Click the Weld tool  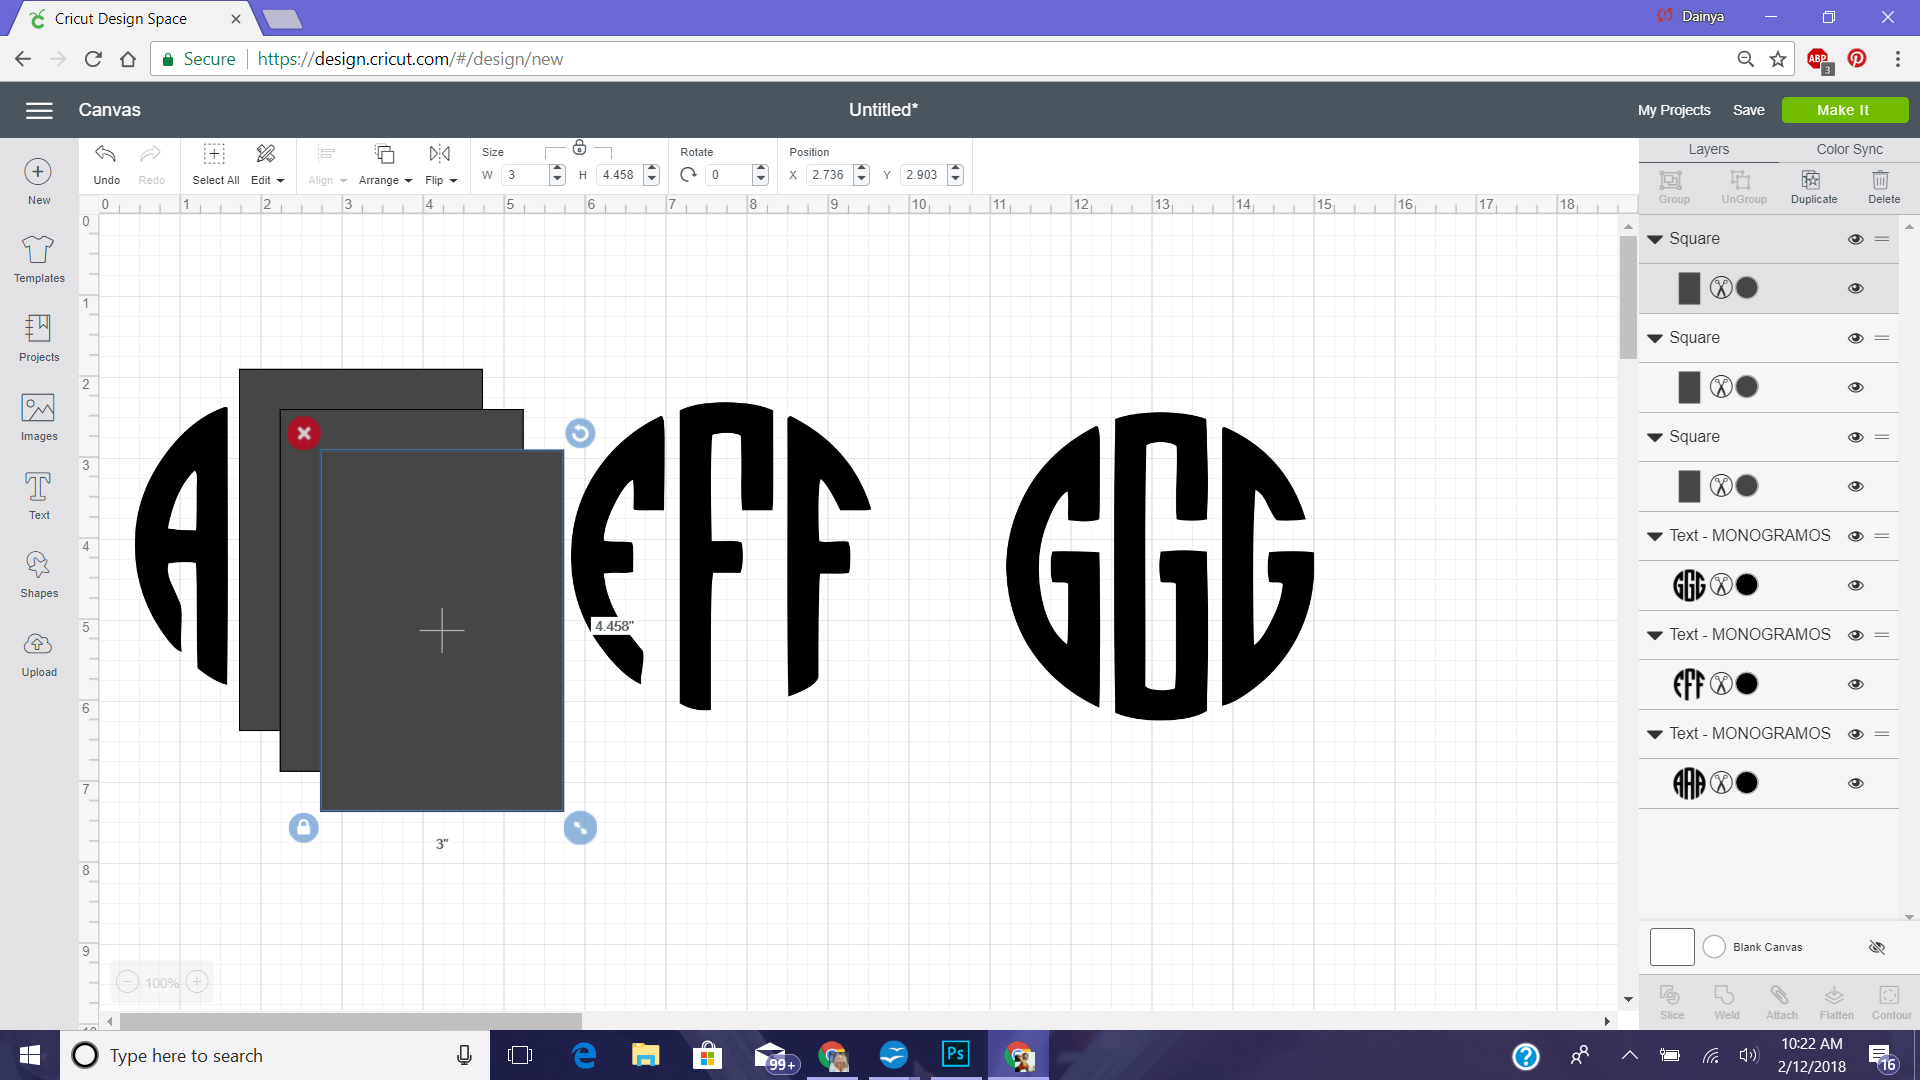1726,1002
